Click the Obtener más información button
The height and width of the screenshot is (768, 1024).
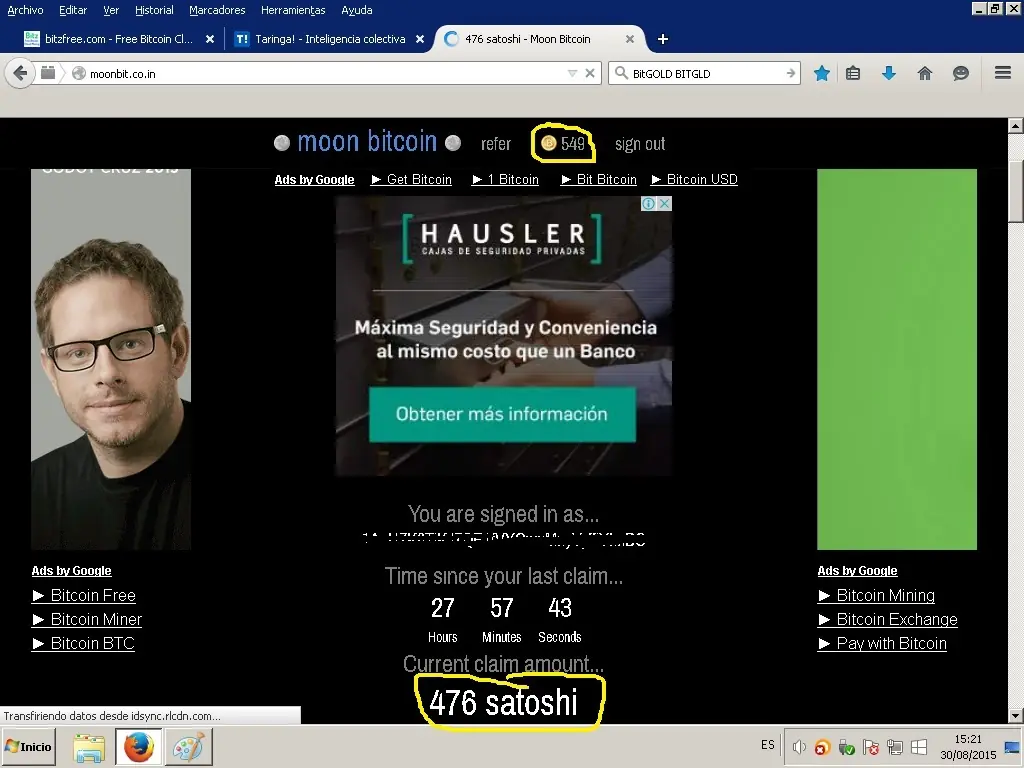tap(502, 414)
